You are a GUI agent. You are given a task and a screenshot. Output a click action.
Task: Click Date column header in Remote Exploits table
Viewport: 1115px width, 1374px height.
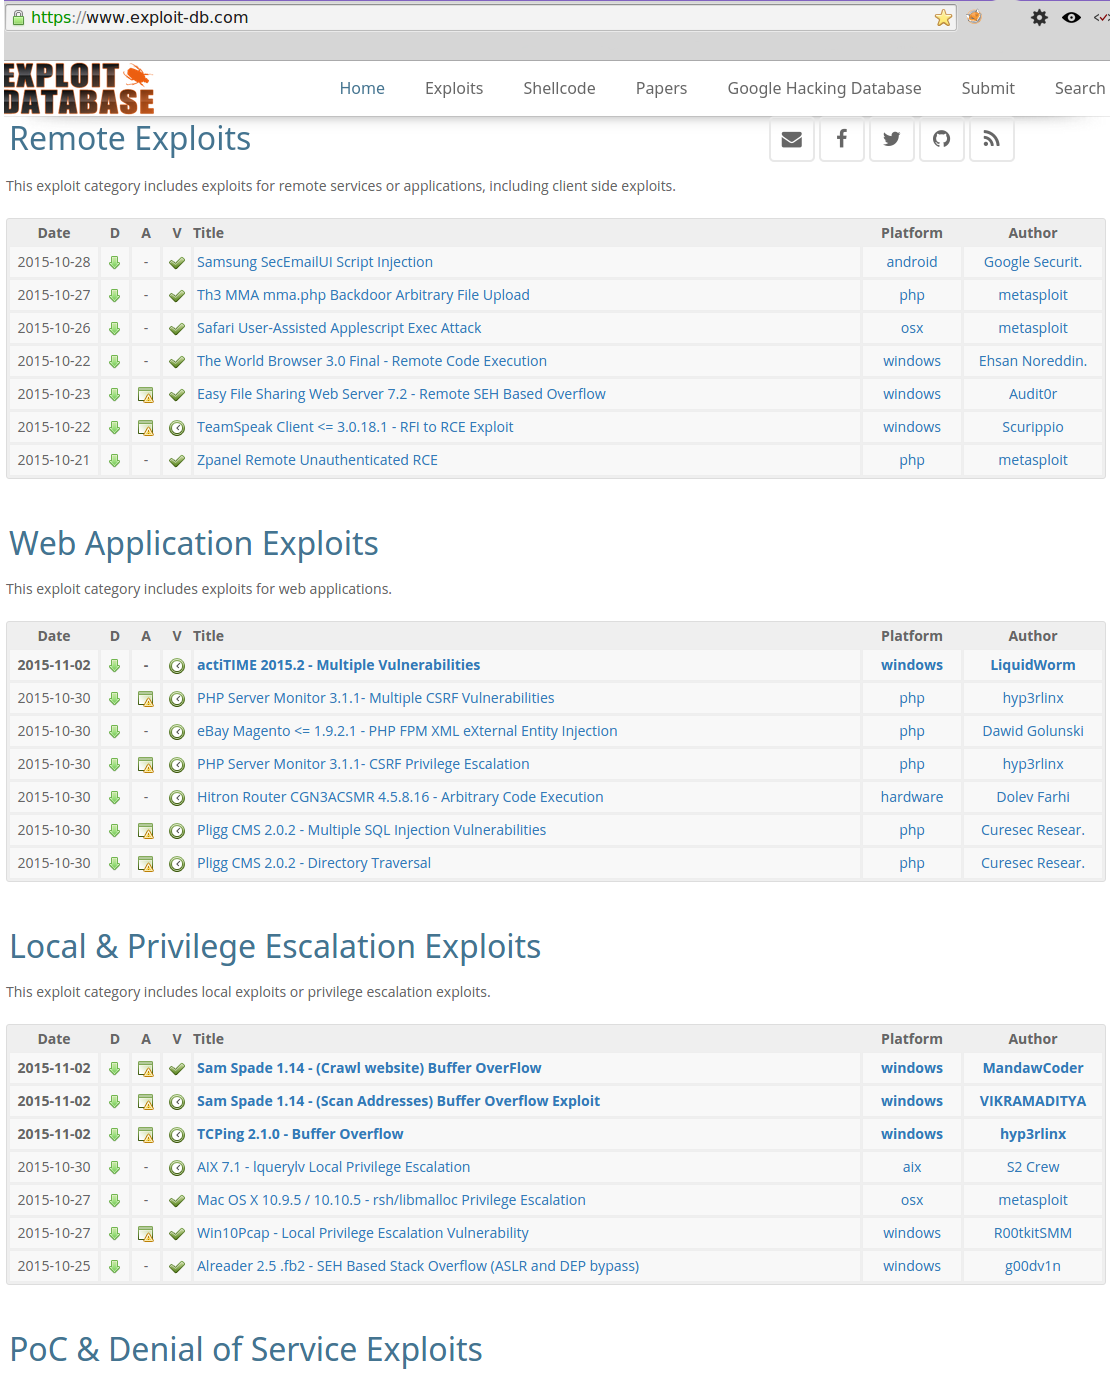point(54,233)
